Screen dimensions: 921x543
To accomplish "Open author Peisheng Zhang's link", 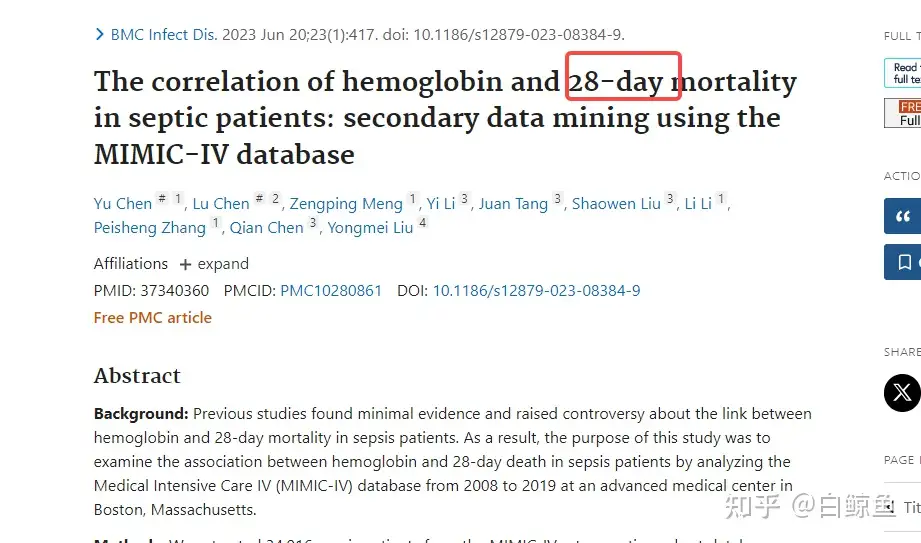I will pyautogui.click(x=150, y=228).
